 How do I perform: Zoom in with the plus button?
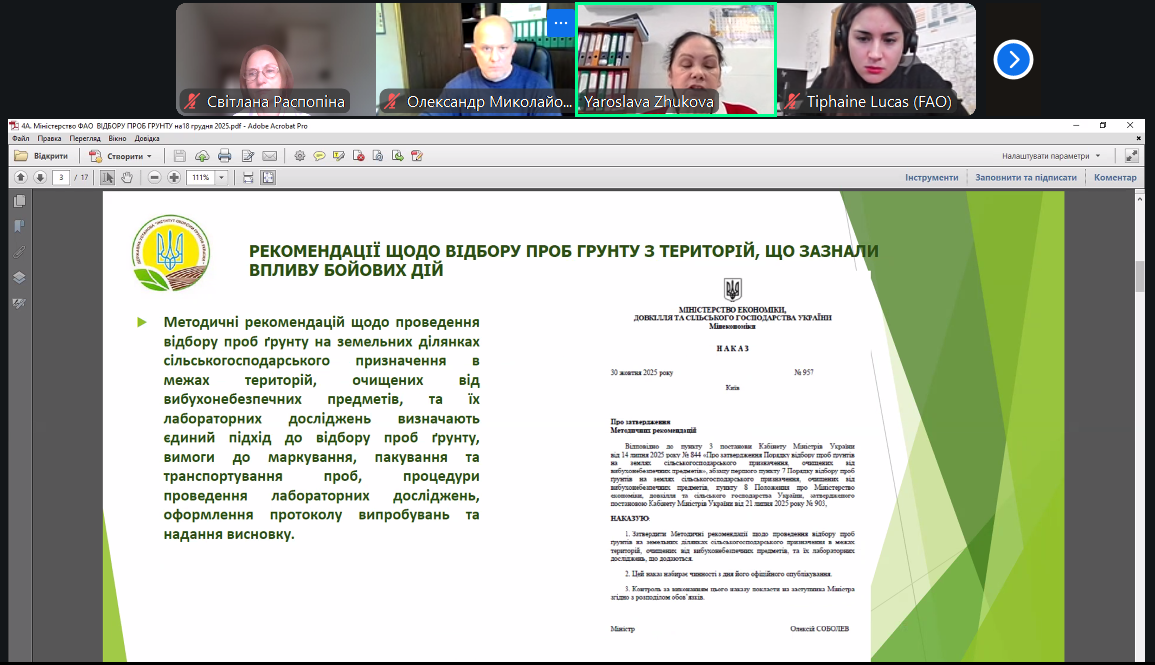pos(174,177)
